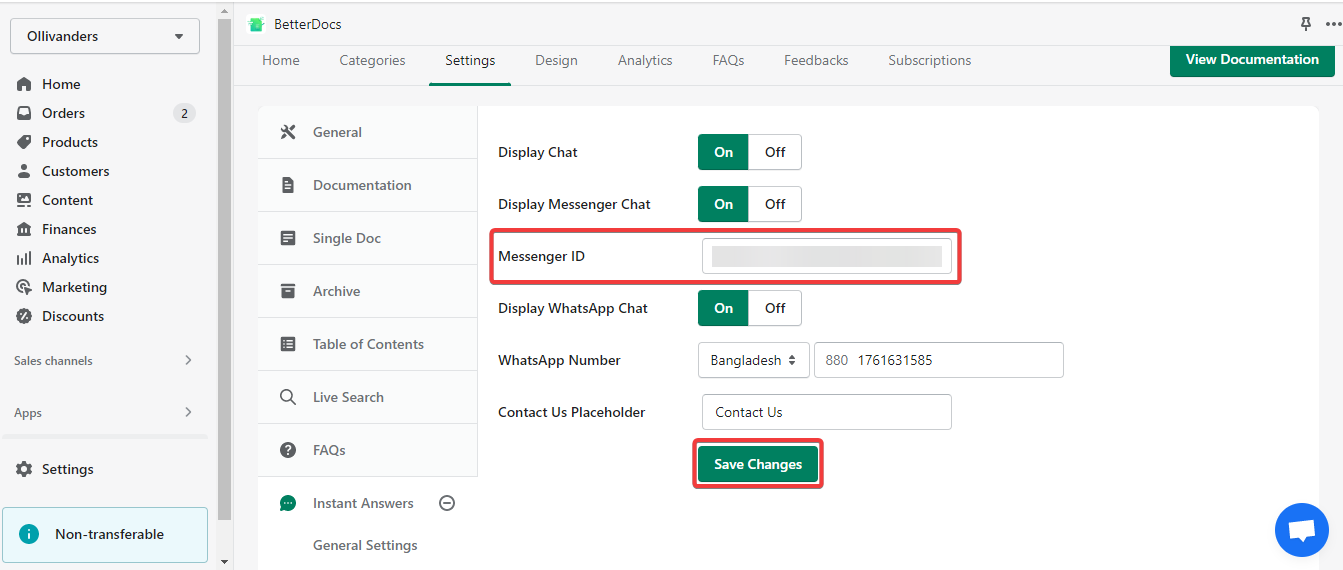Click the pin icon in app header
1343x570 pixels.
[1305, 24]
